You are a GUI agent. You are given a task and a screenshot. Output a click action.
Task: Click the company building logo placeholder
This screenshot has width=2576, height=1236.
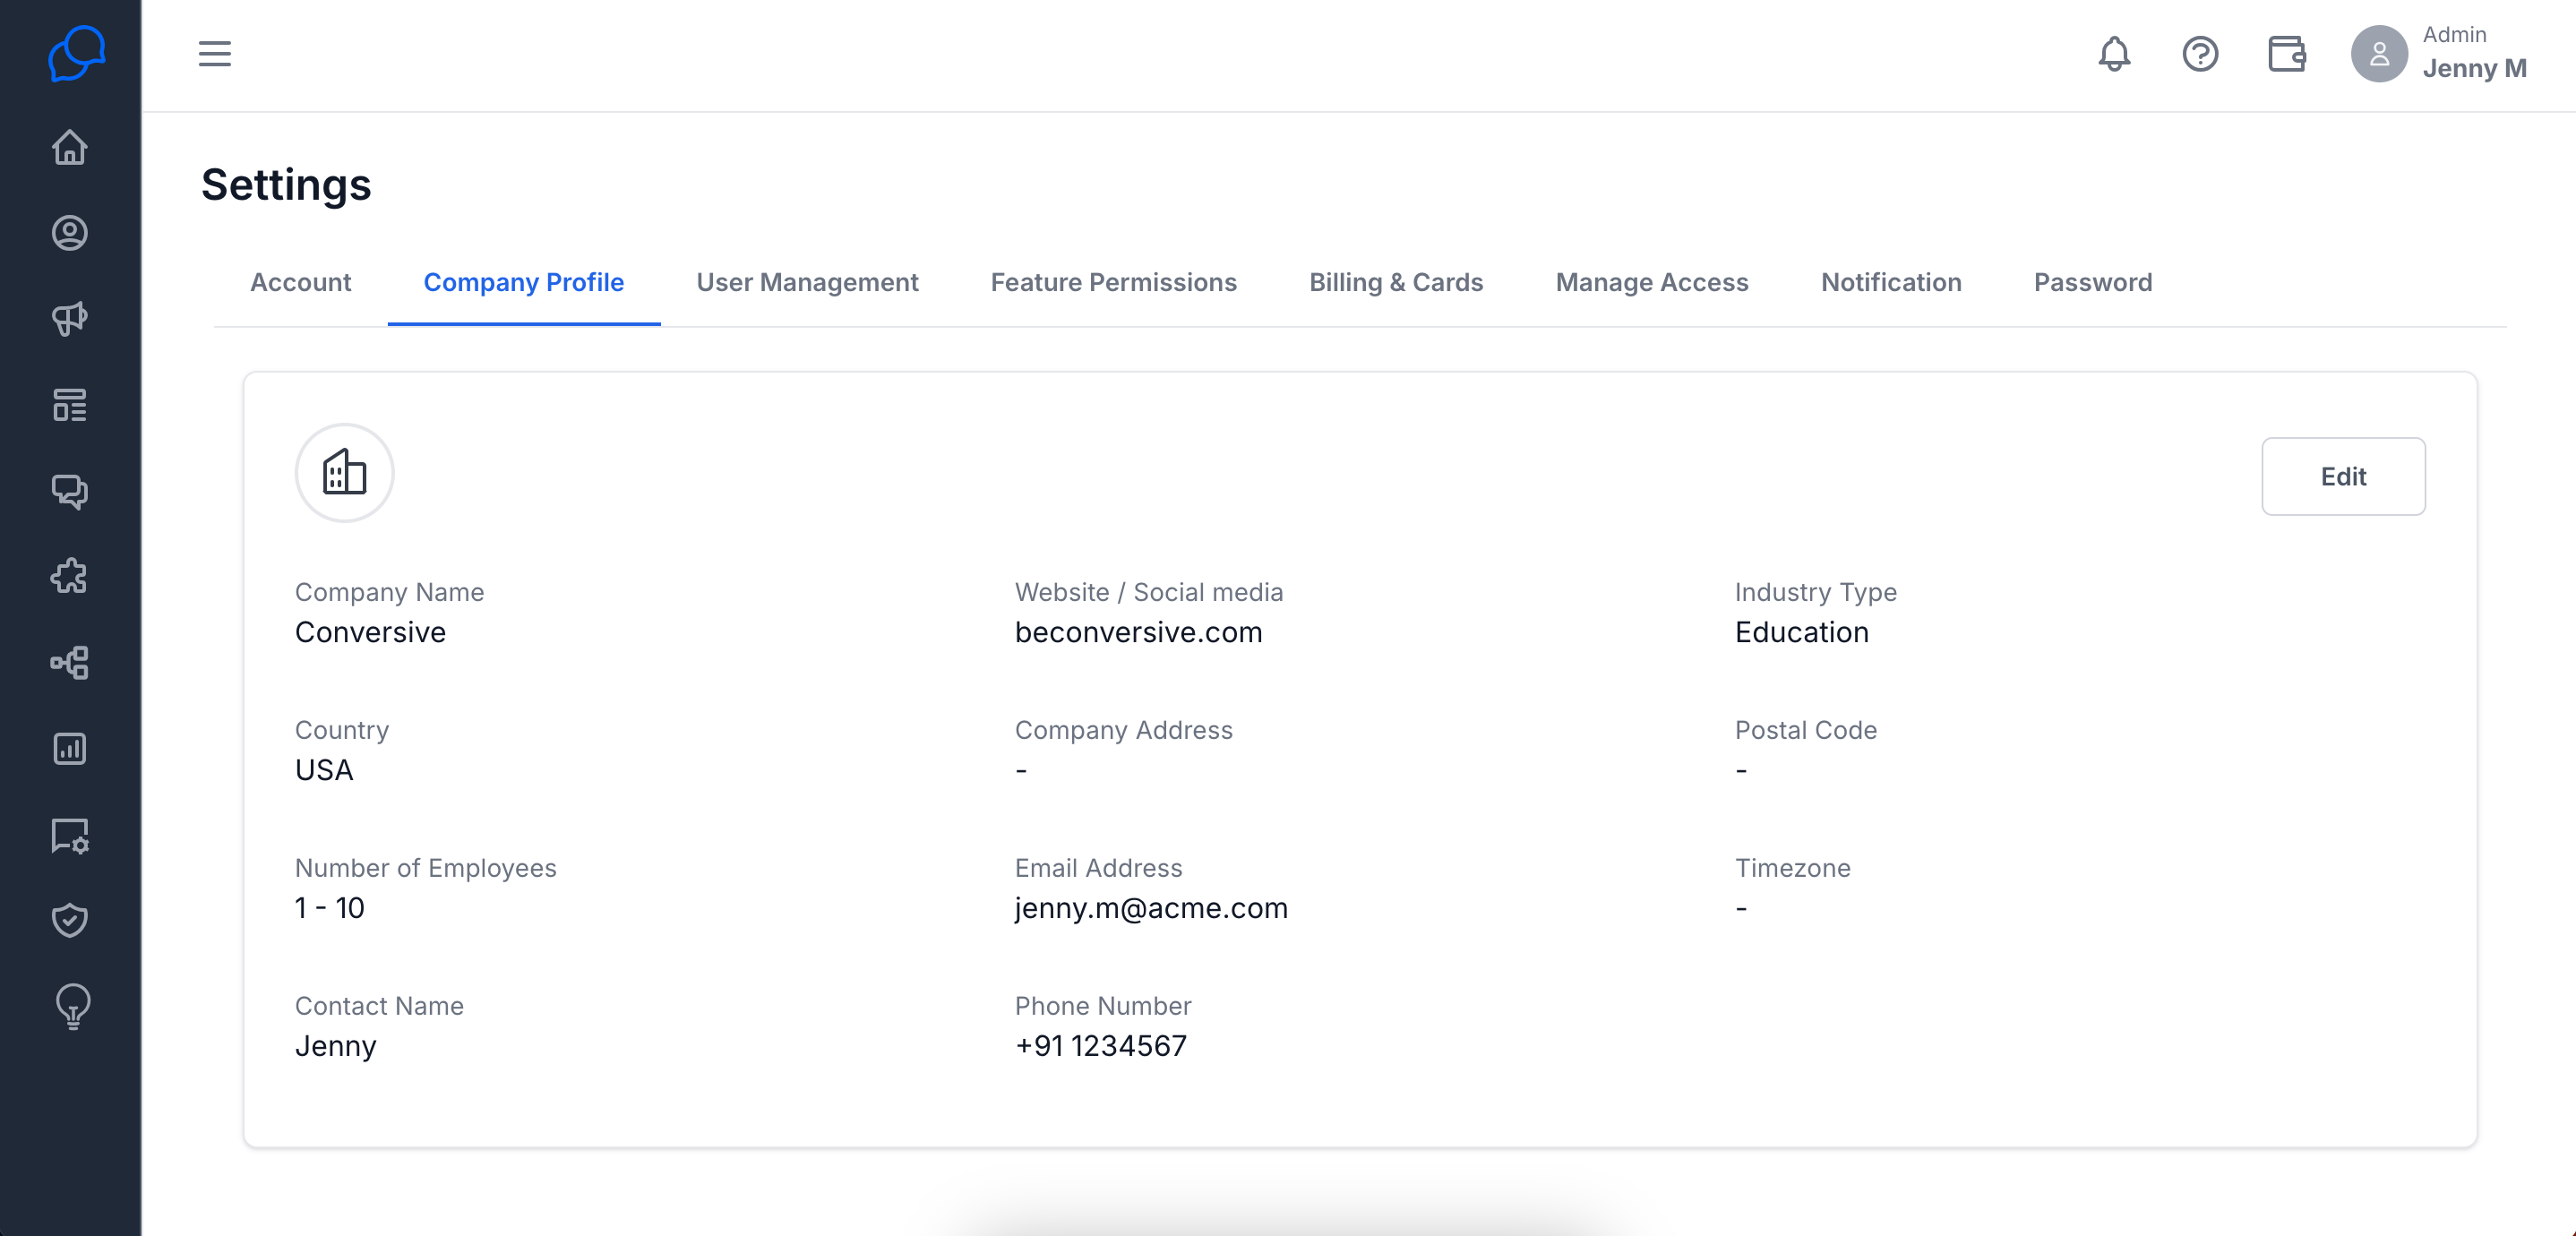click(x=344, y=472)
